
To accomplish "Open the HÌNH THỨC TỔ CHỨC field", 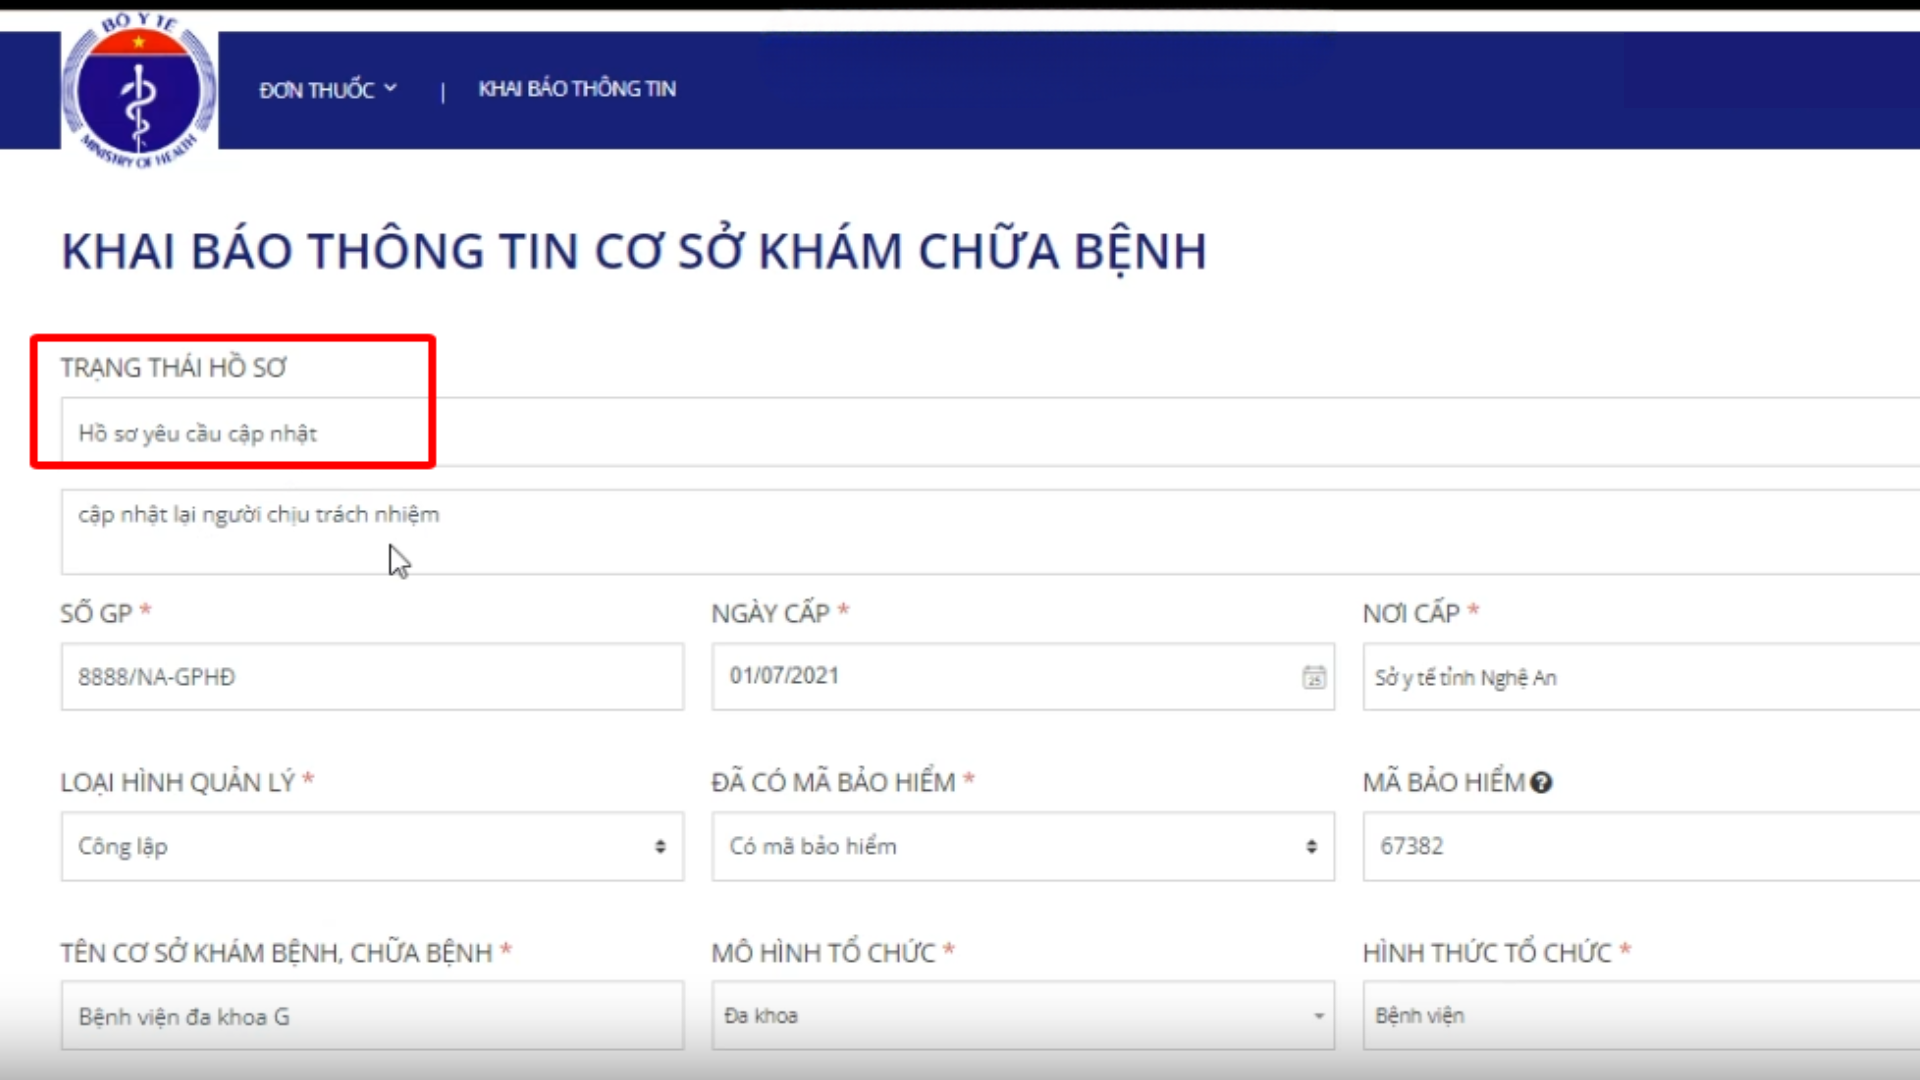I will pyautogui.click(x=1641, y=1015).
